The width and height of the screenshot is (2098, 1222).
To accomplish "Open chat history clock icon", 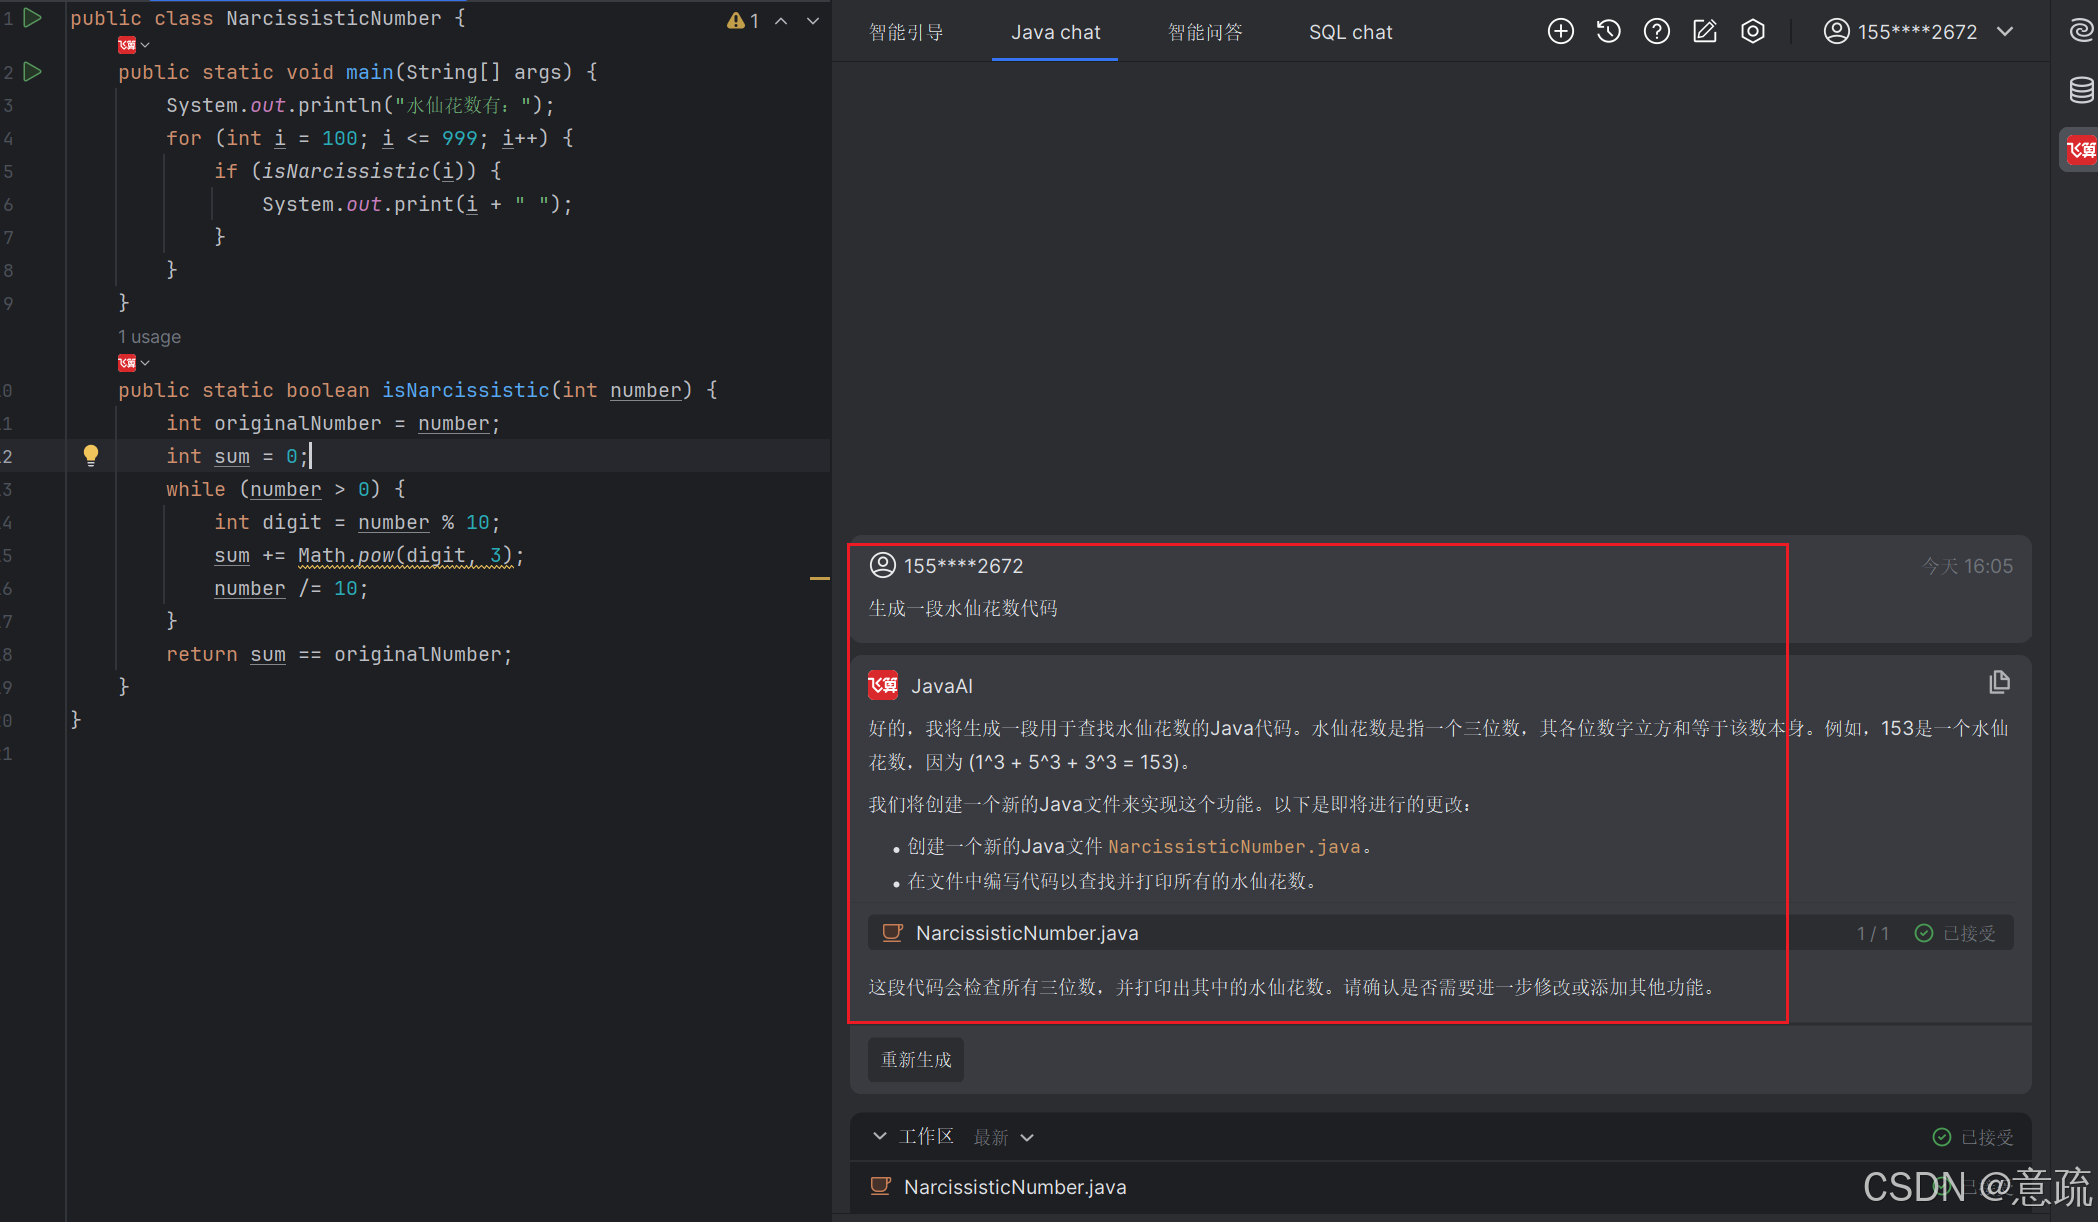I will click(1608, 32).
